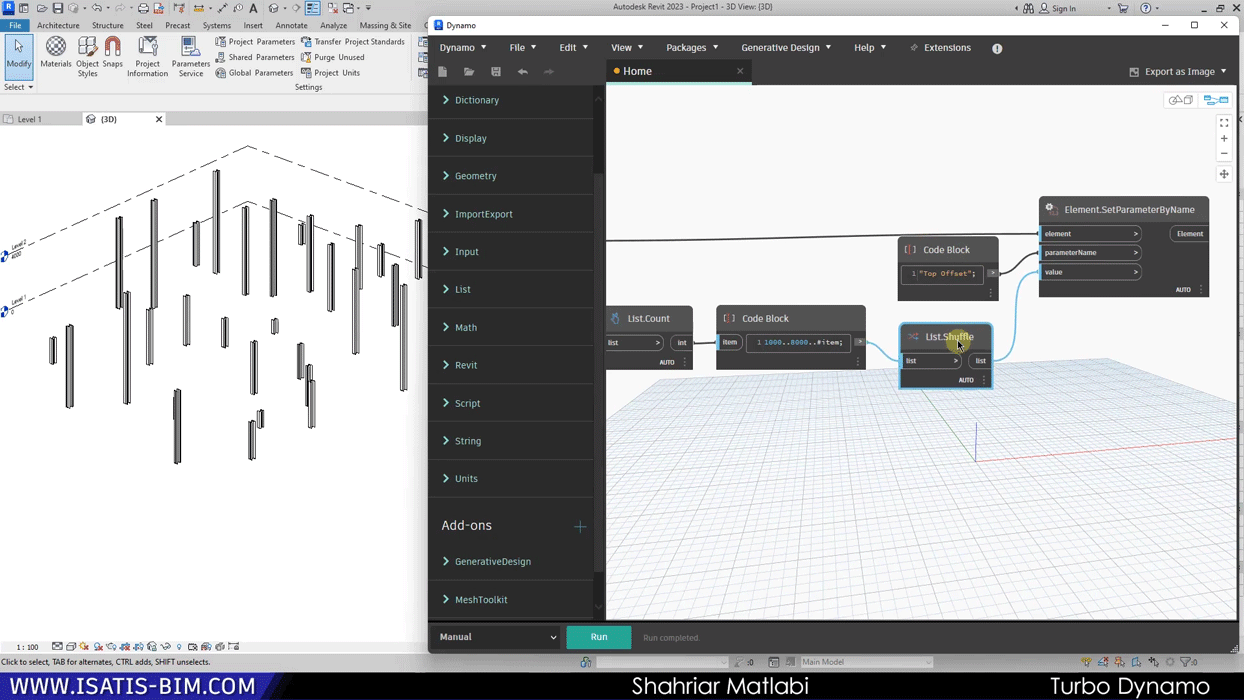Screen dimensions: 1244x700
Task: Click Shared Parameters button
Action: [x=255, y=57]
